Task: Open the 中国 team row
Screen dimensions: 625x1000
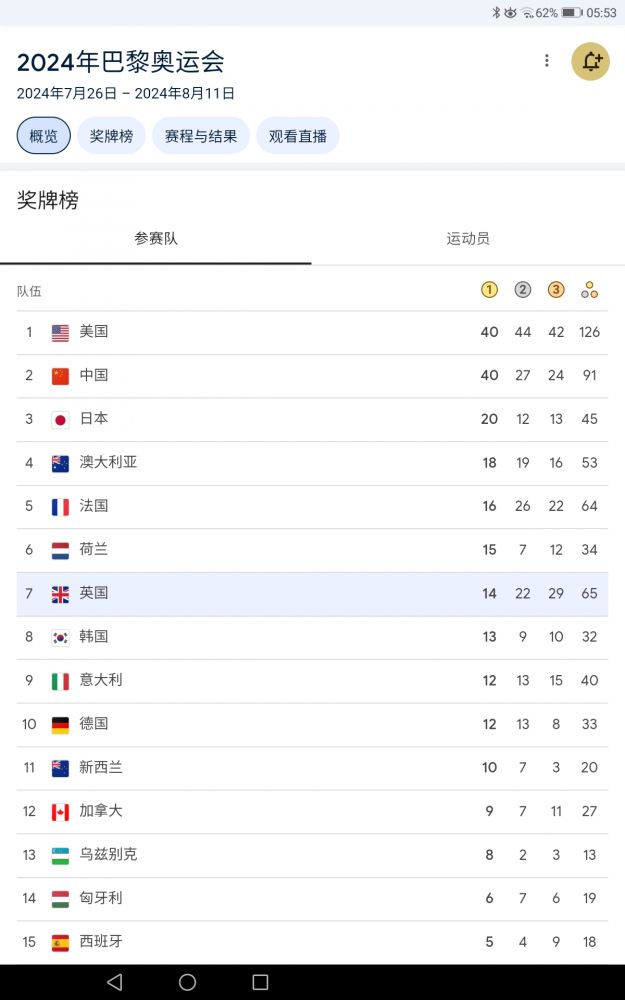Action: click(312, 376)
